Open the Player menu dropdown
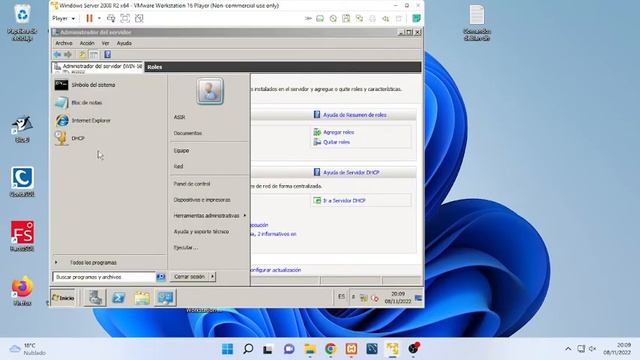This screenshot has width=640, height=360. click(x=64, y=18)
